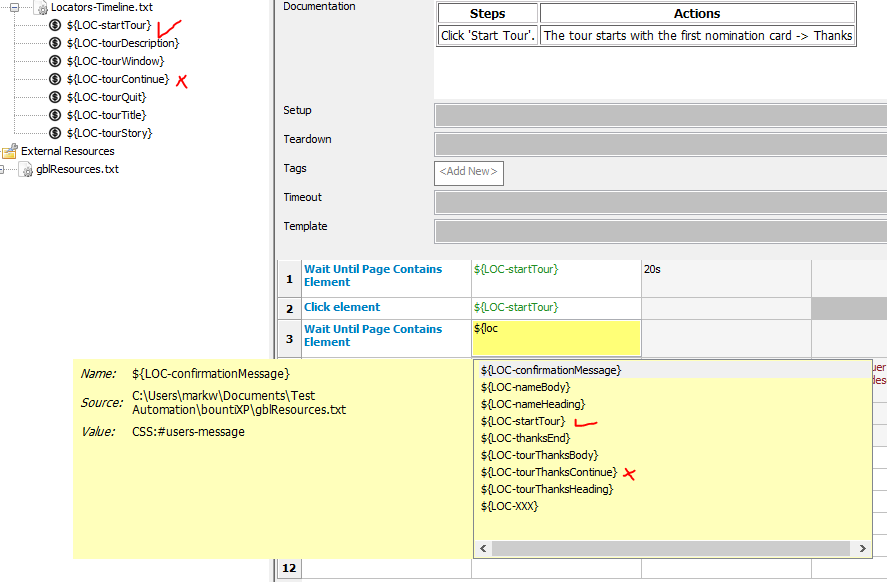Click the 'Click element' keyword cell

(x=386, y=308)
